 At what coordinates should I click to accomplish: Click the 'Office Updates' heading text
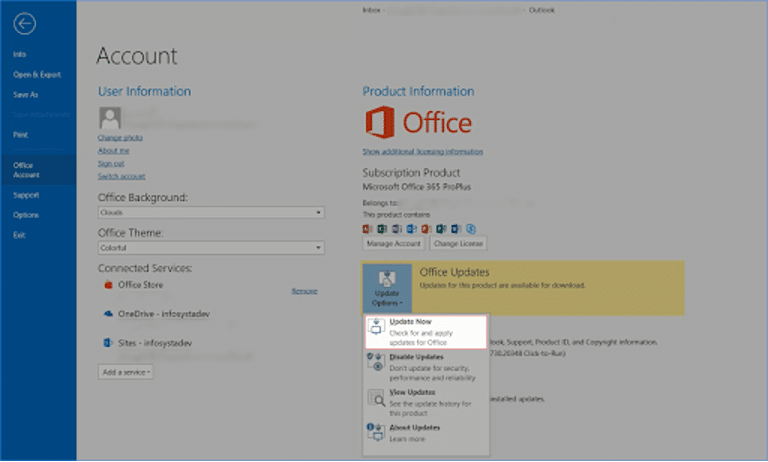pyautogui.click(x=455, y=272)
